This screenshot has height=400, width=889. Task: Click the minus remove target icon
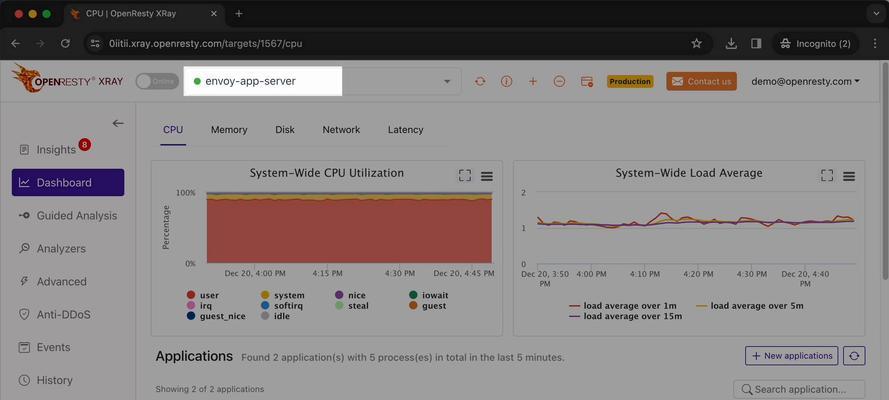coord(559,82)
